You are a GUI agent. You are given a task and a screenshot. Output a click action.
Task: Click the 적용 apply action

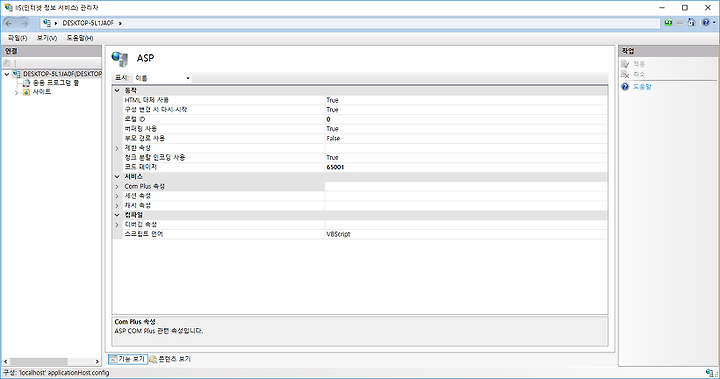coord(639,64)
